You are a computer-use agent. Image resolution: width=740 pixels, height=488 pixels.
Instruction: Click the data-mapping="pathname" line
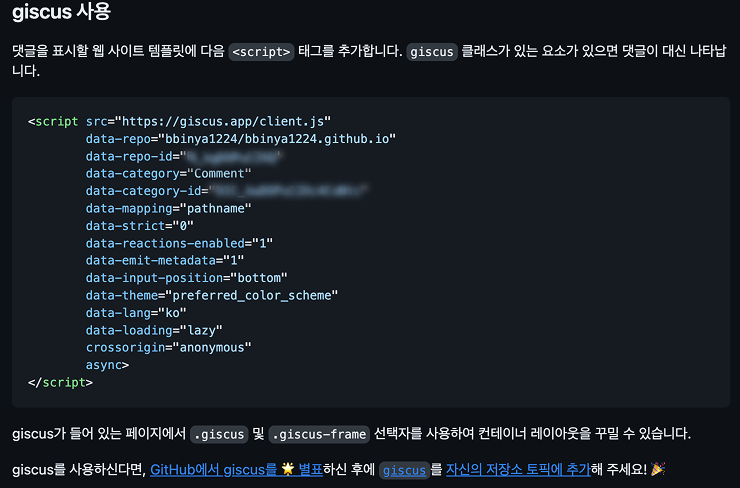coord(168,209)
